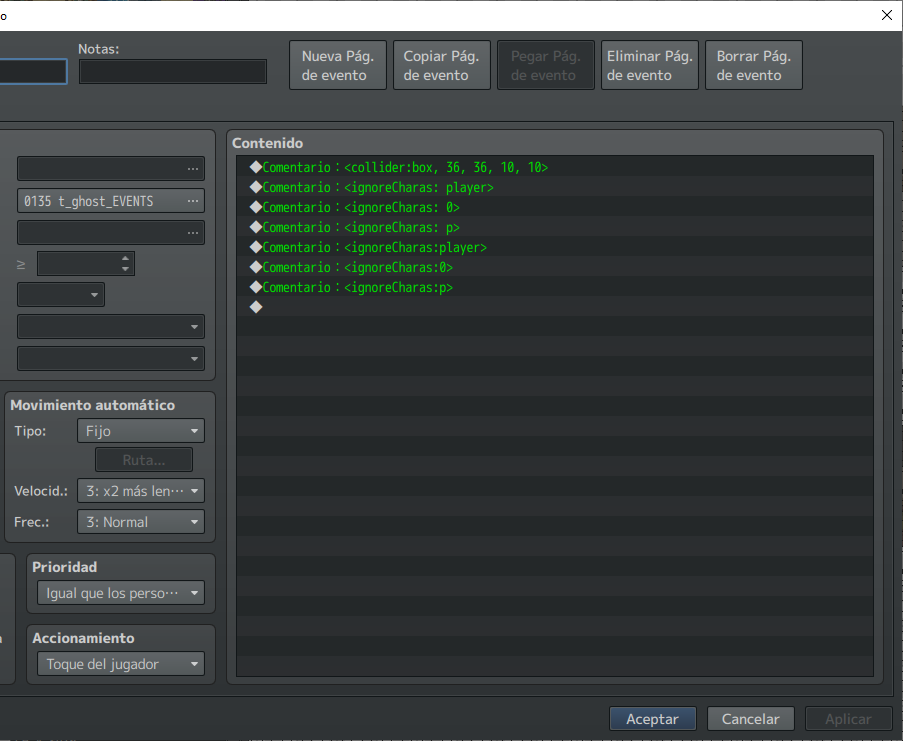903x741 pixels.
Task: Create a page with Nueva Pág. de evento
Action: click(338, 65)
